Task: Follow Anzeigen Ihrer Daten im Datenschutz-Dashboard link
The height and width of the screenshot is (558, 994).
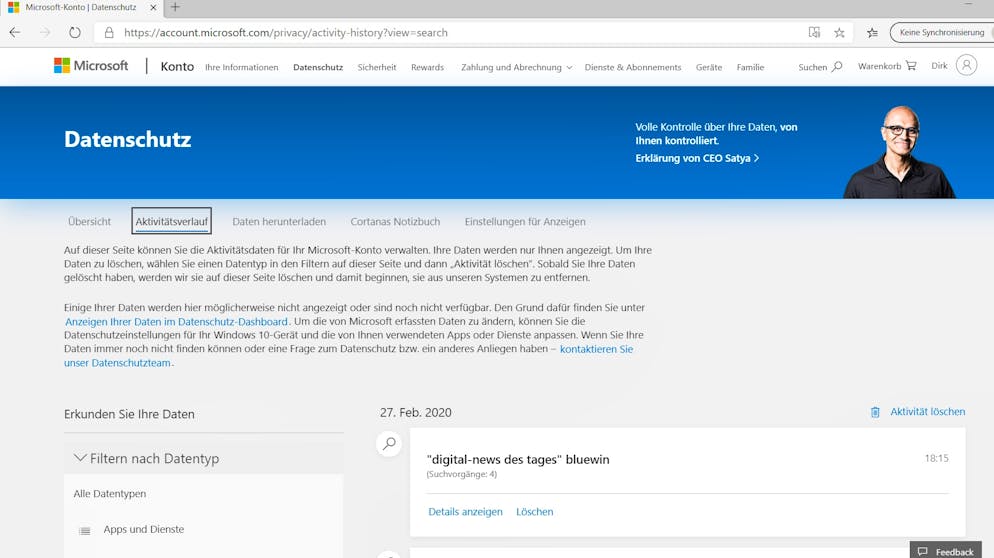Action: pos(176,321)
